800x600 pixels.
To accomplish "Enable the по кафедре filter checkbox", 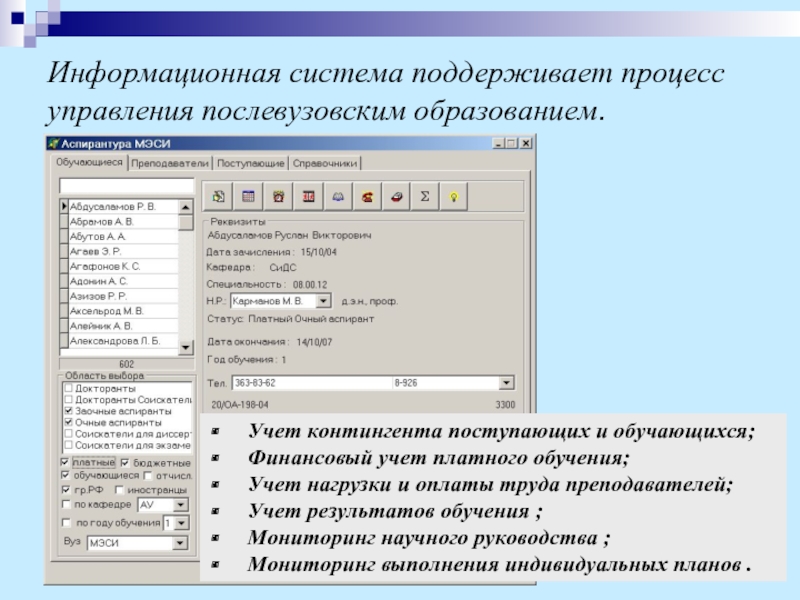I will [x=66, y=504].
